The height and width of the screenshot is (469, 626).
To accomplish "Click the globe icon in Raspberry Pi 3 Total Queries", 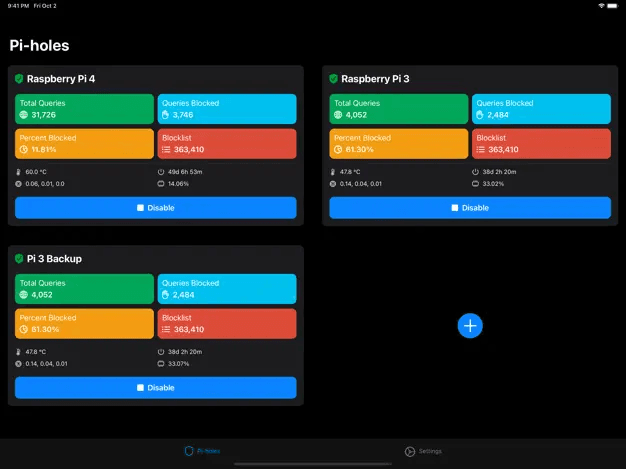I will (x=338, y=115).
